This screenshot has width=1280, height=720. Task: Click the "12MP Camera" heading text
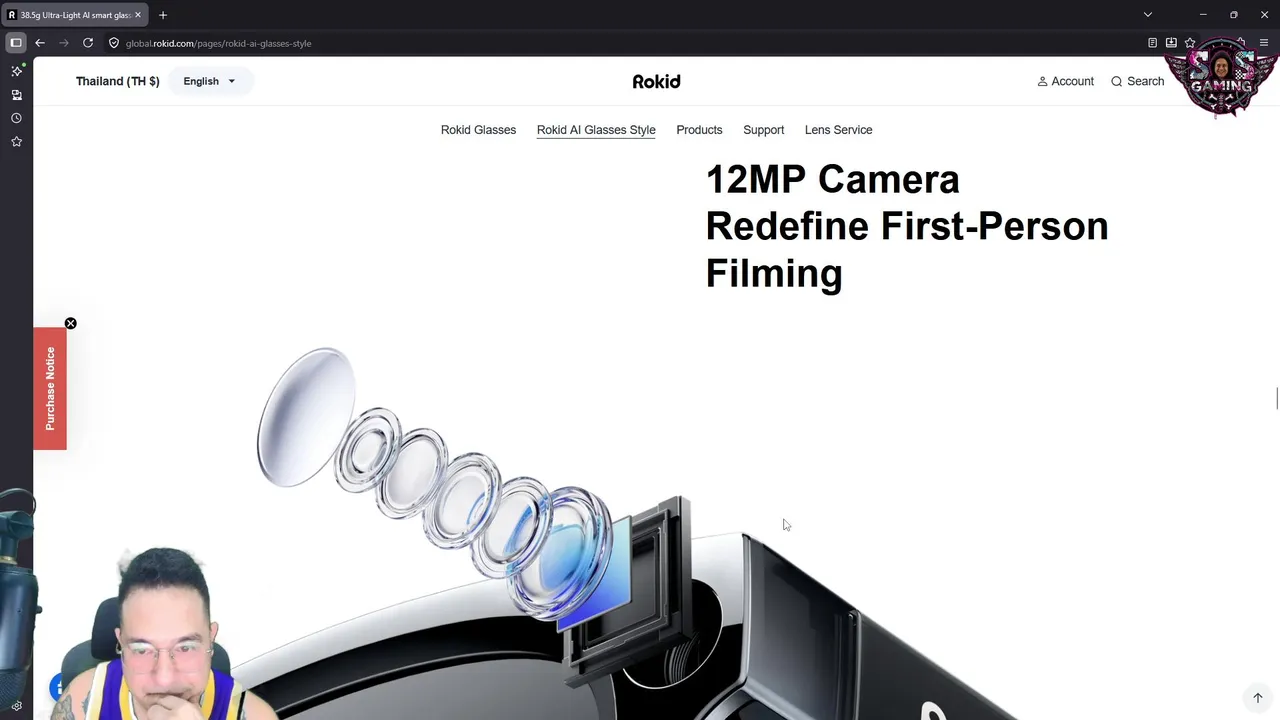pos(832,180)
